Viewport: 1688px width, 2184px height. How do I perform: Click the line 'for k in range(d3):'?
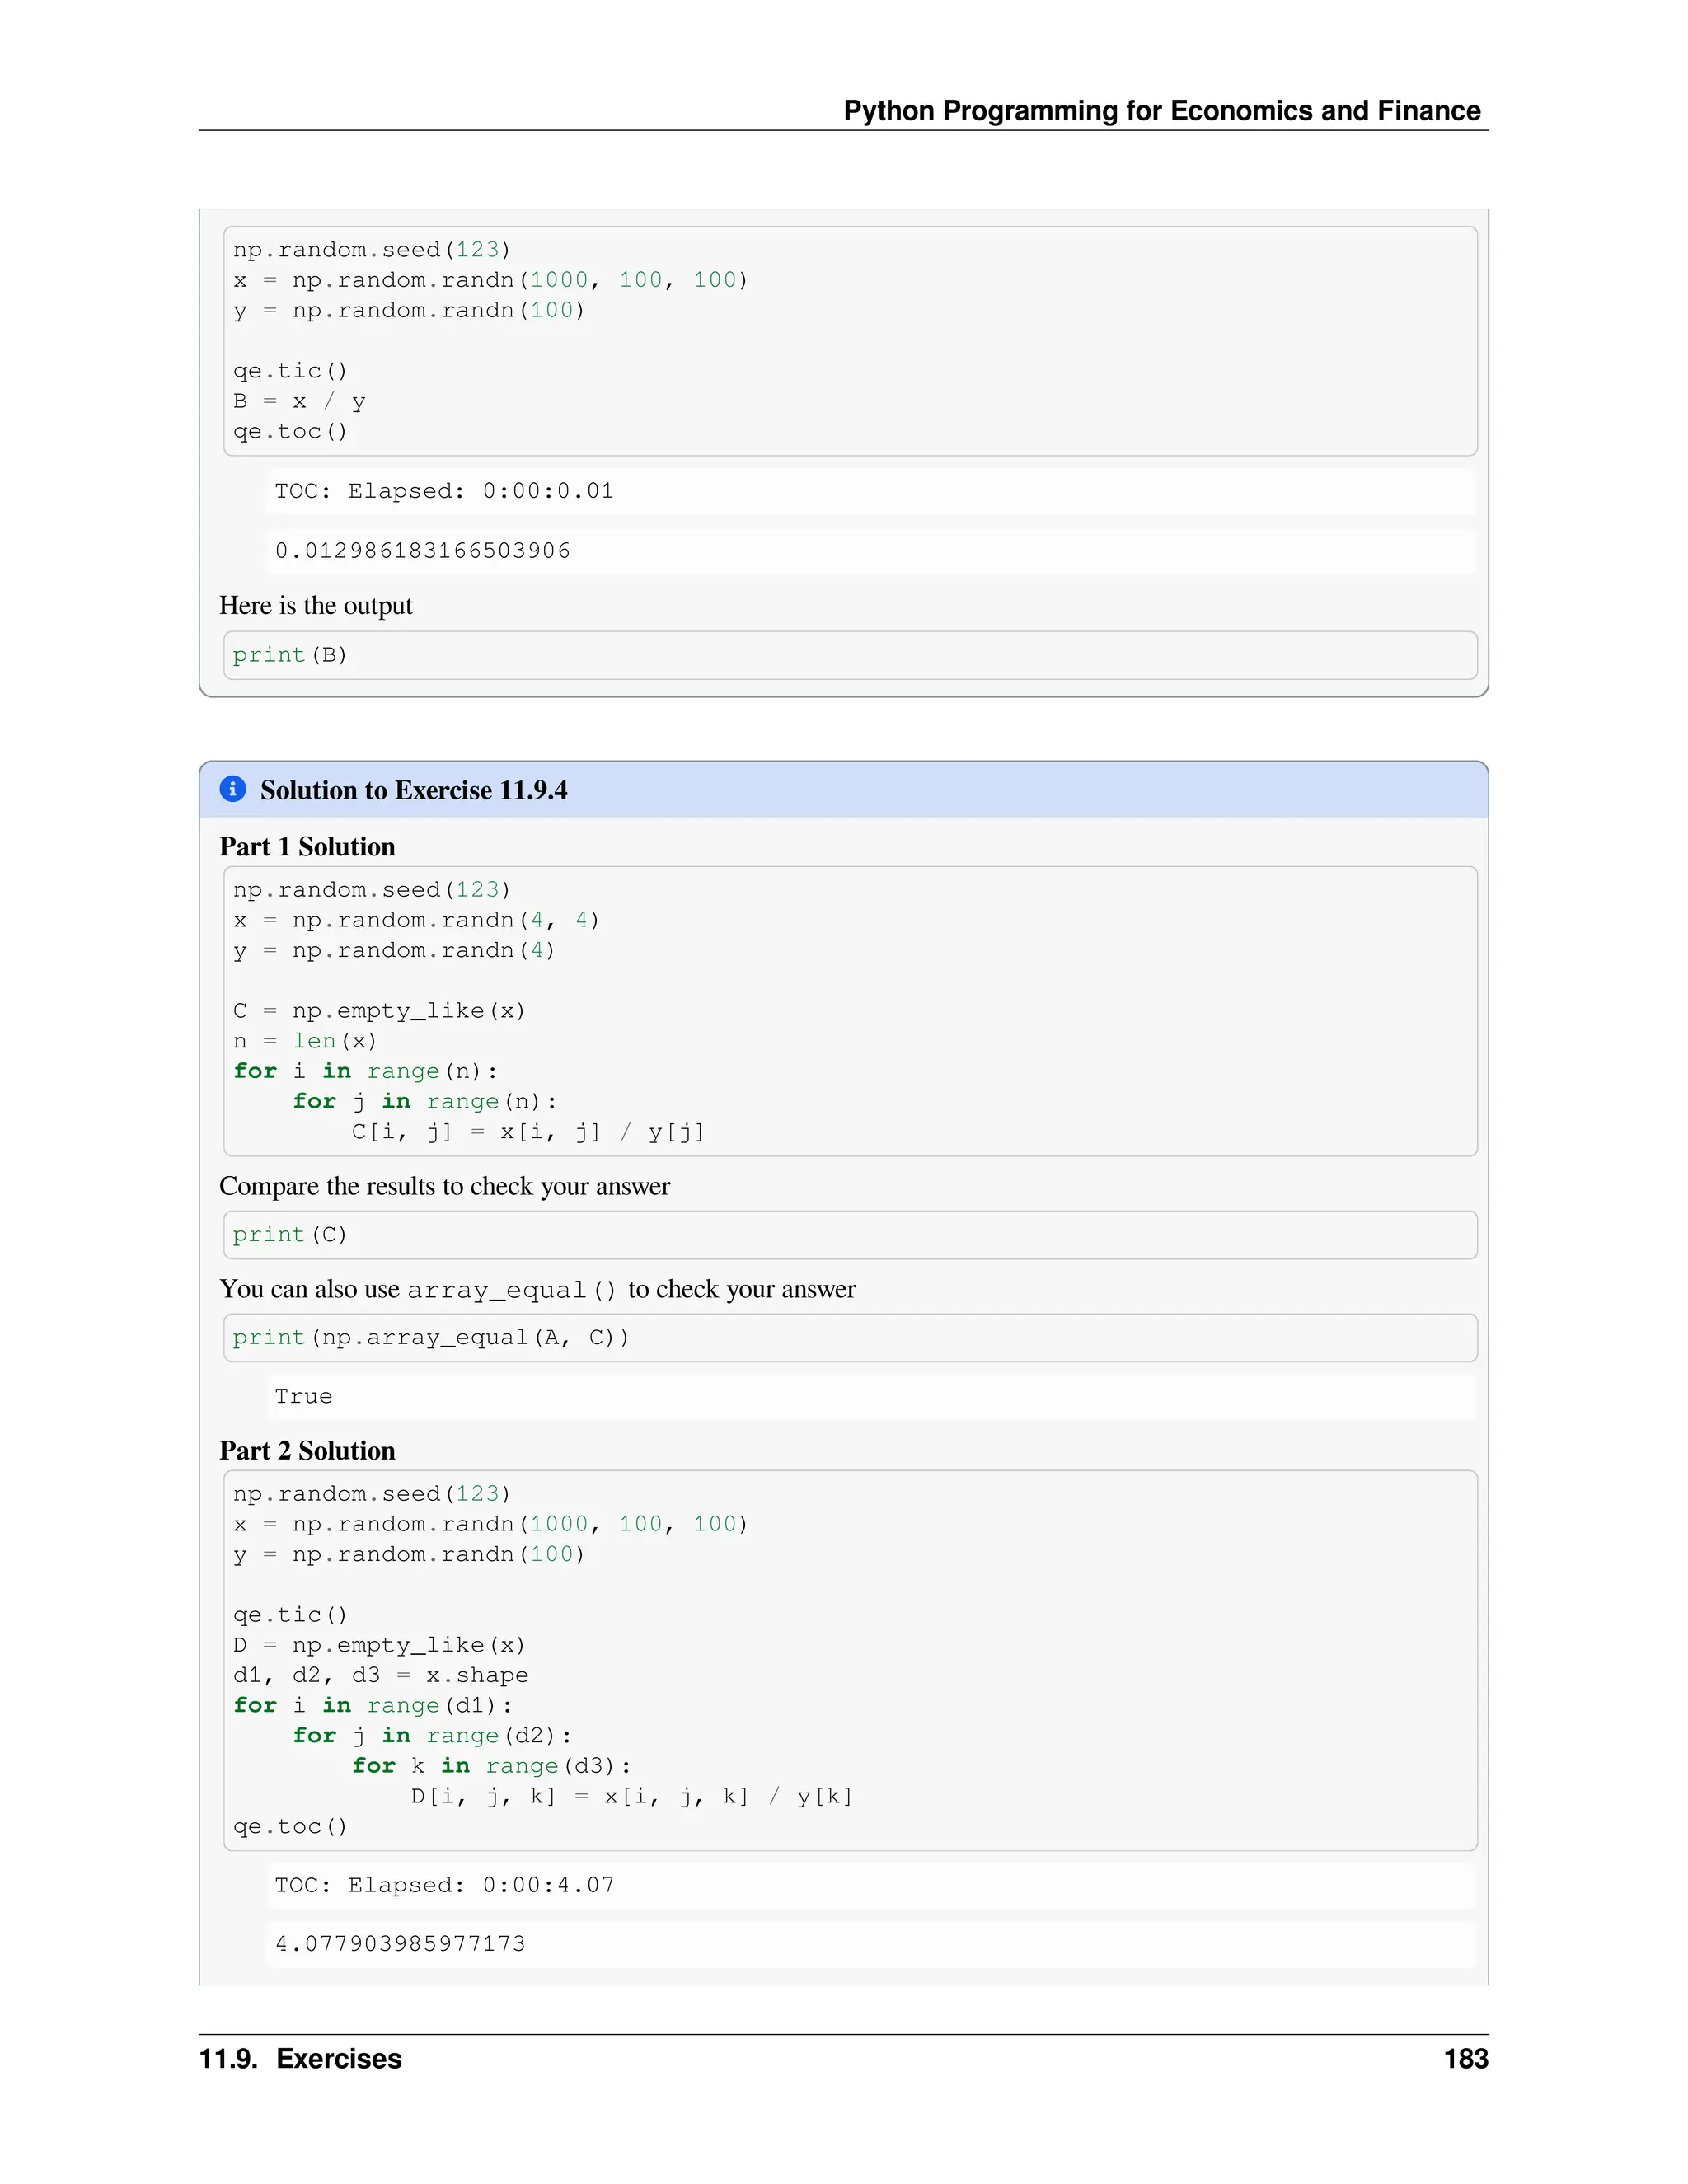[x=491, y=1766]
